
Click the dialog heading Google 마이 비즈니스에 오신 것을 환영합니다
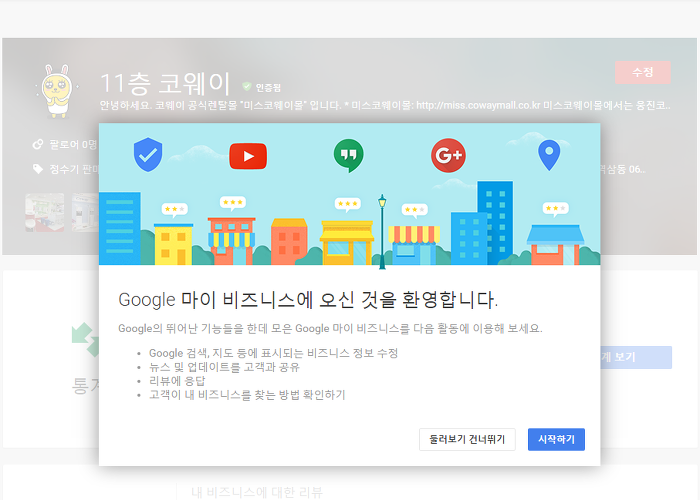click(308, 300)
